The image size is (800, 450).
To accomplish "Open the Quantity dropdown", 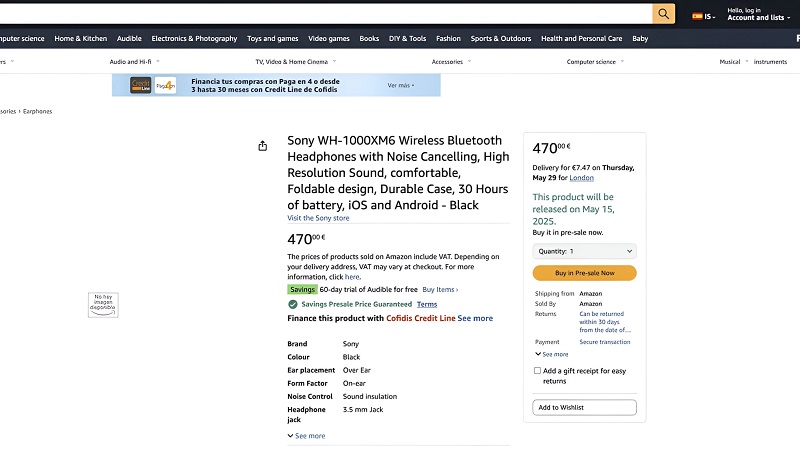I will tap(584, 251).
